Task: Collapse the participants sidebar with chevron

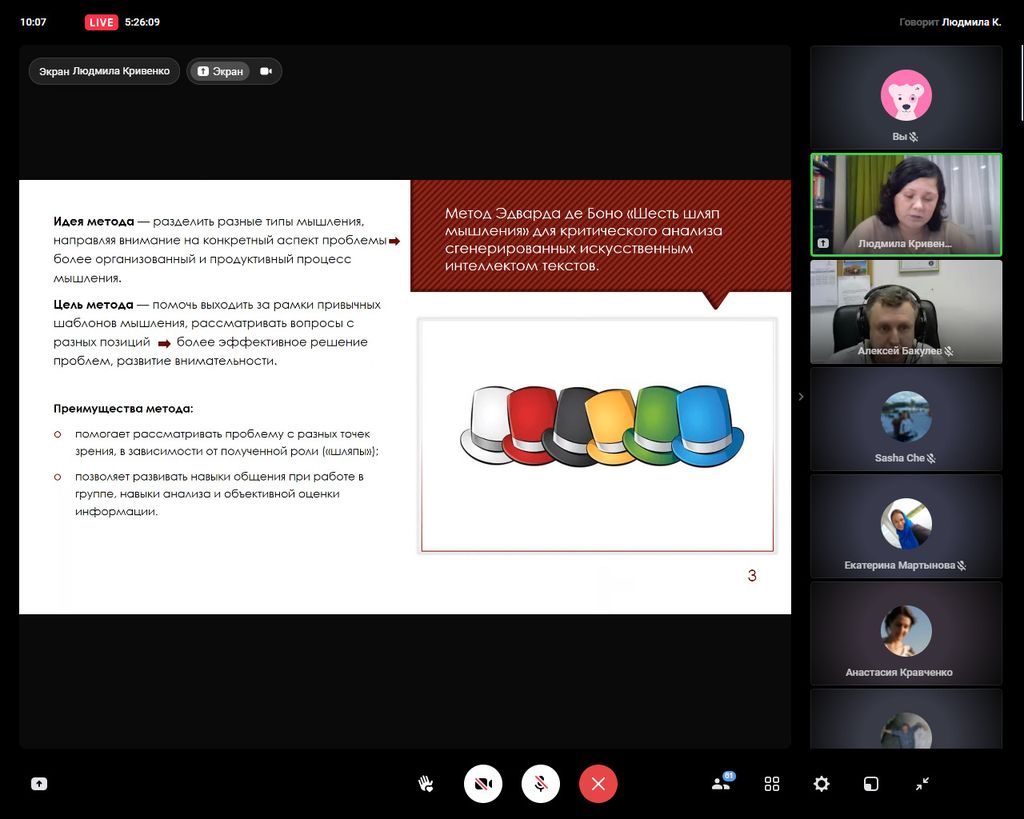Action: click(x=800, y=397)
